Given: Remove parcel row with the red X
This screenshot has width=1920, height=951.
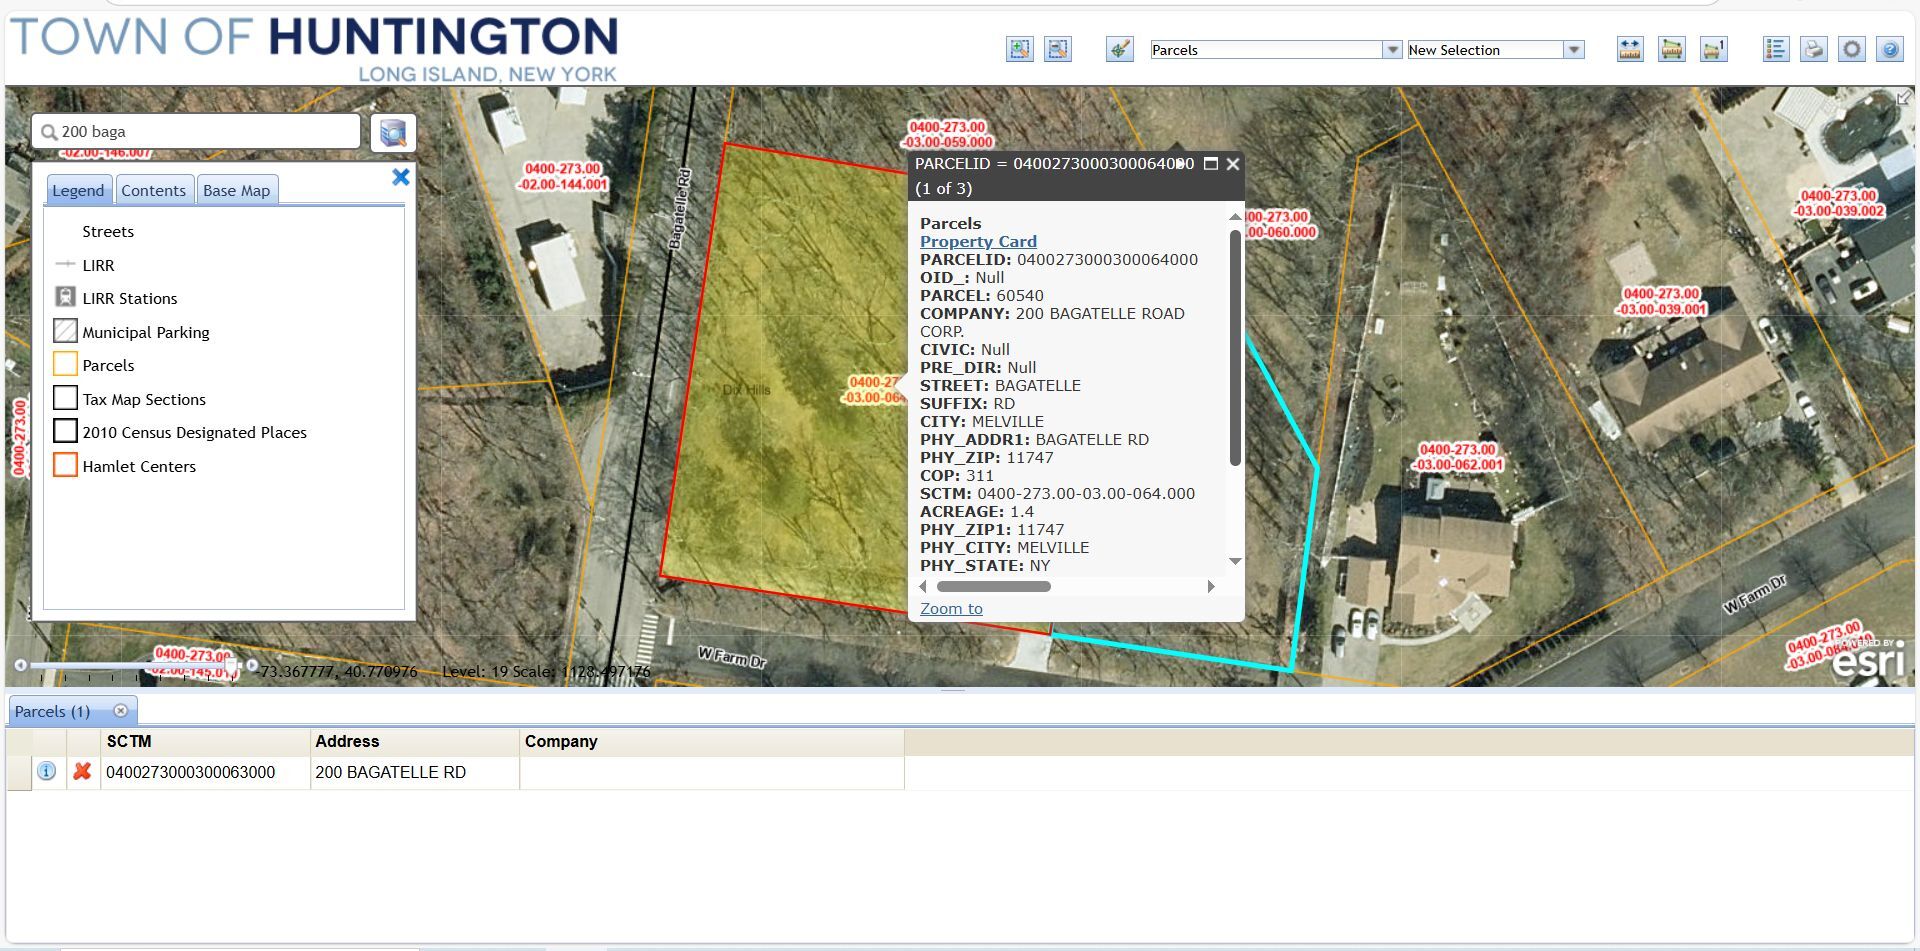Looking at the screenshot, I should tap(82, 771).
